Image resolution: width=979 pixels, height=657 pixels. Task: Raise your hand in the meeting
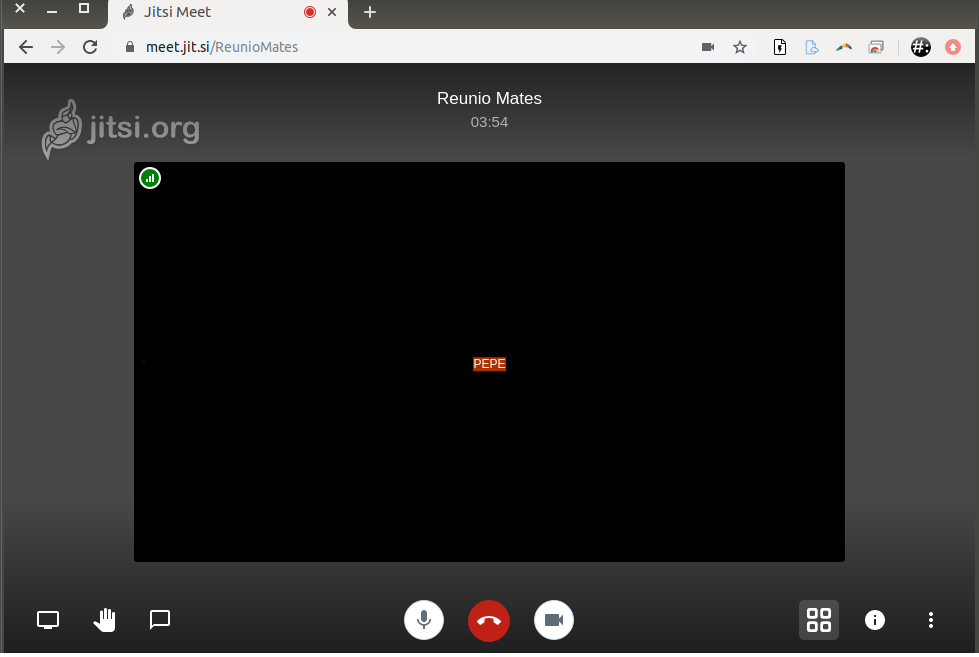point(104,620)
